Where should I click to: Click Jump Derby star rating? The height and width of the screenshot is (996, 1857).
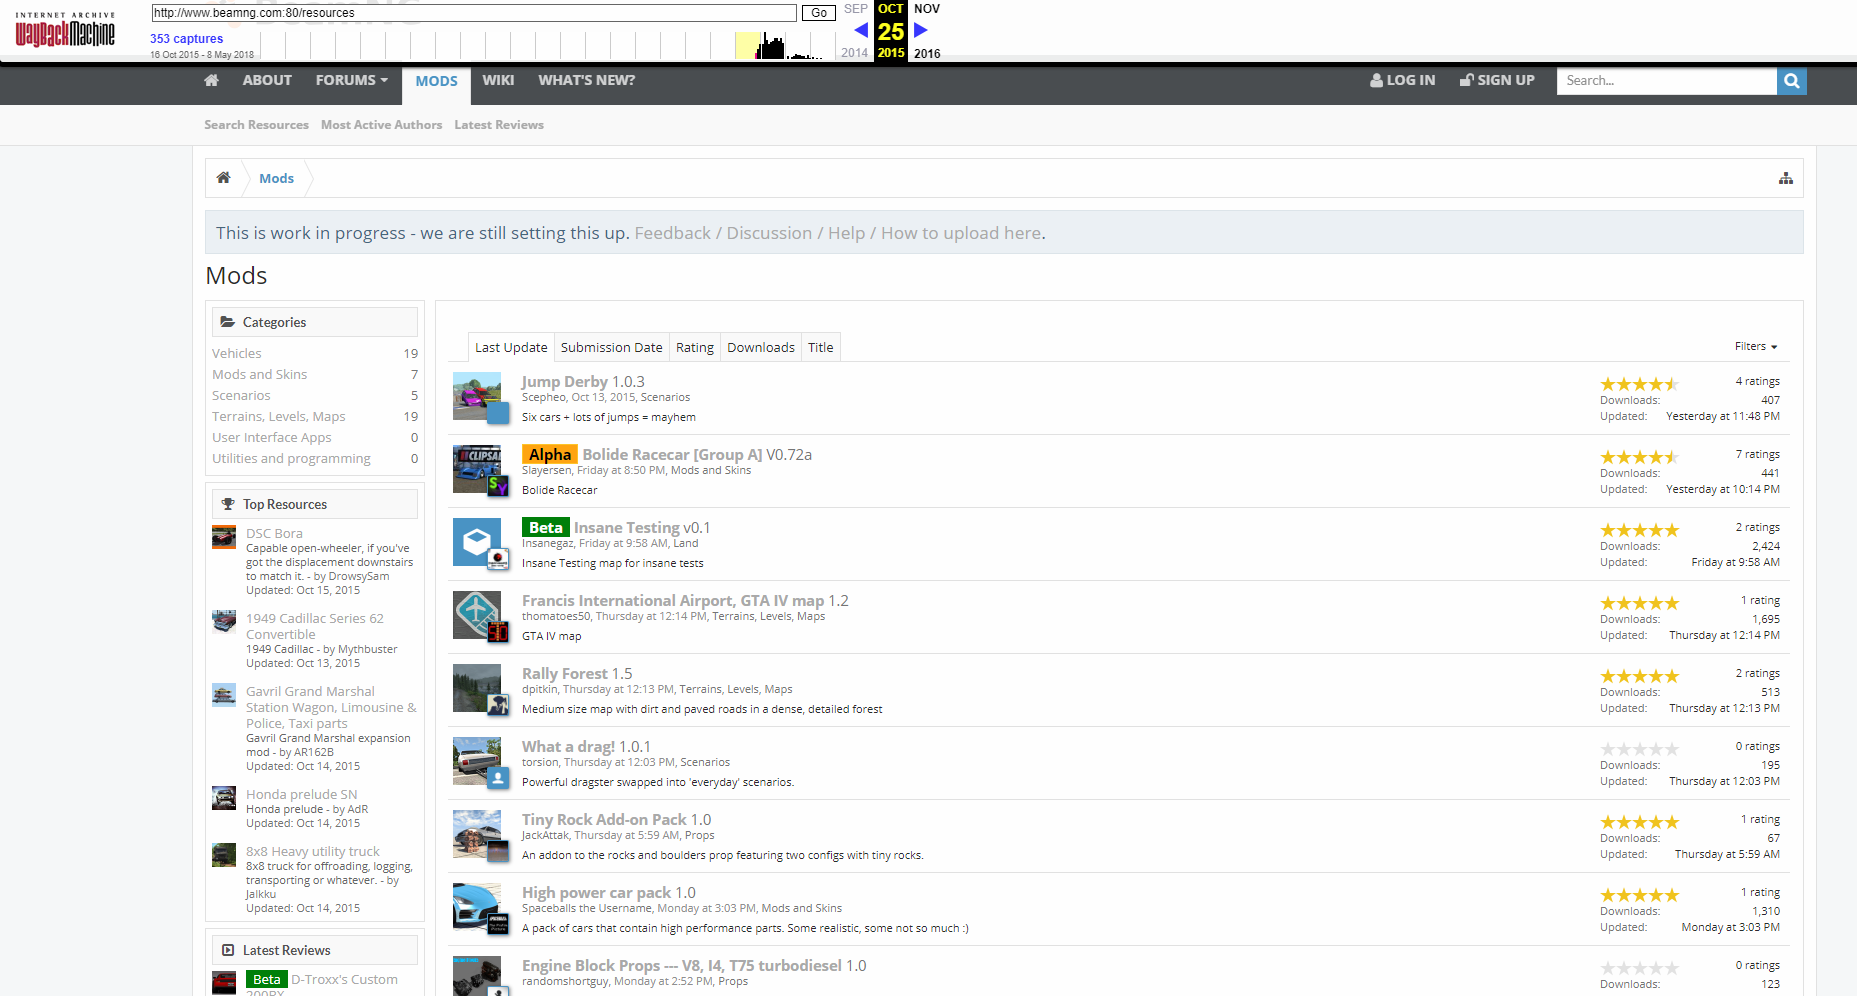pos(1639,384)
